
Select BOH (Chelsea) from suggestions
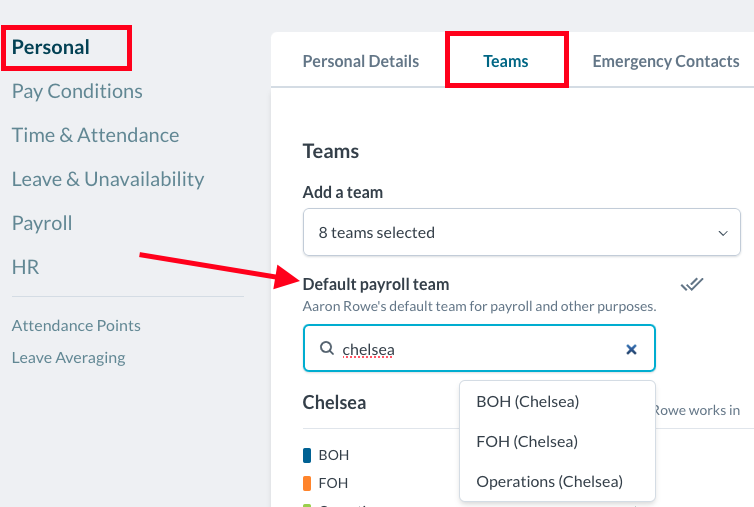pos(527,401)
